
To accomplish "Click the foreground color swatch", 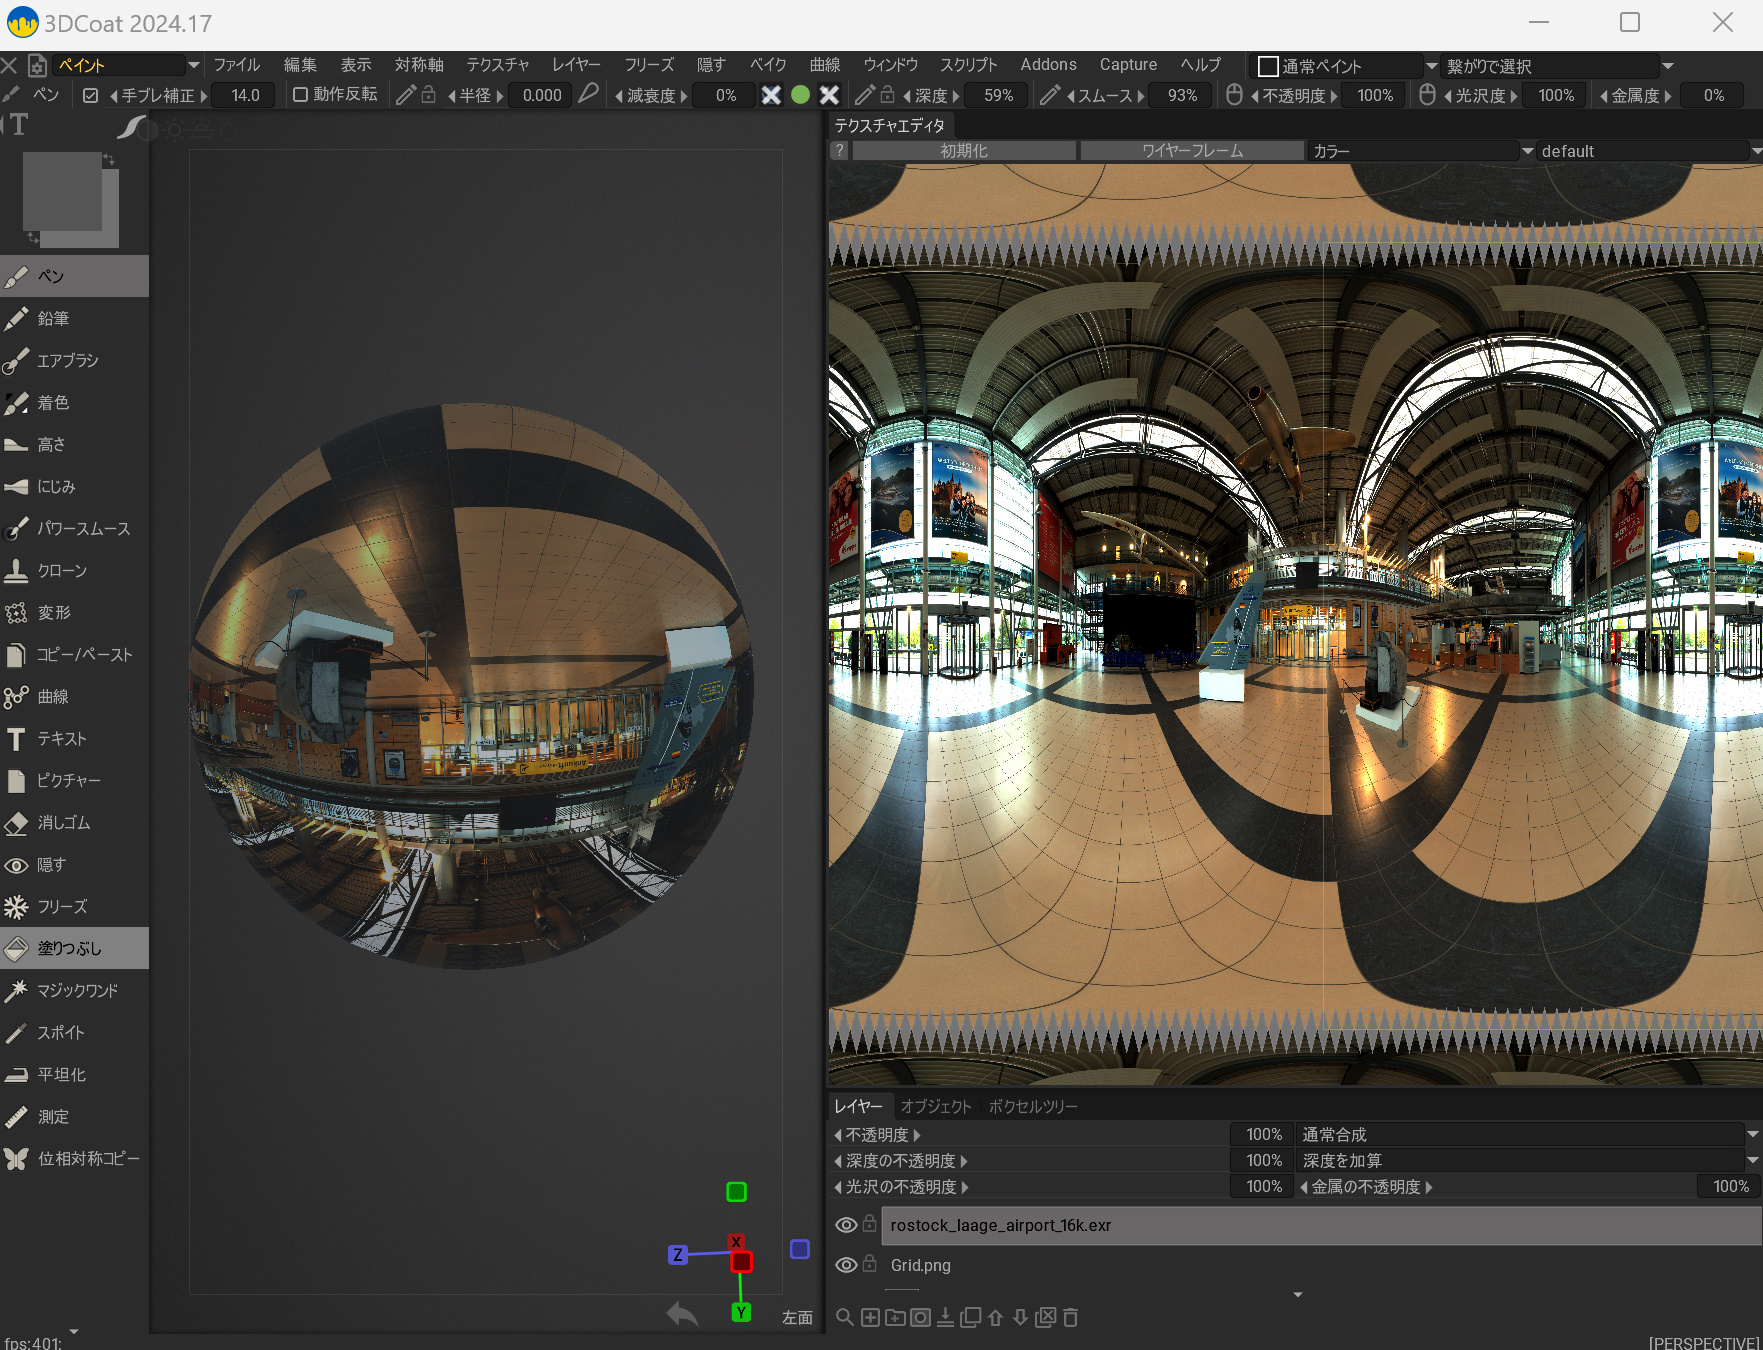I will click(x=62, y=191).
